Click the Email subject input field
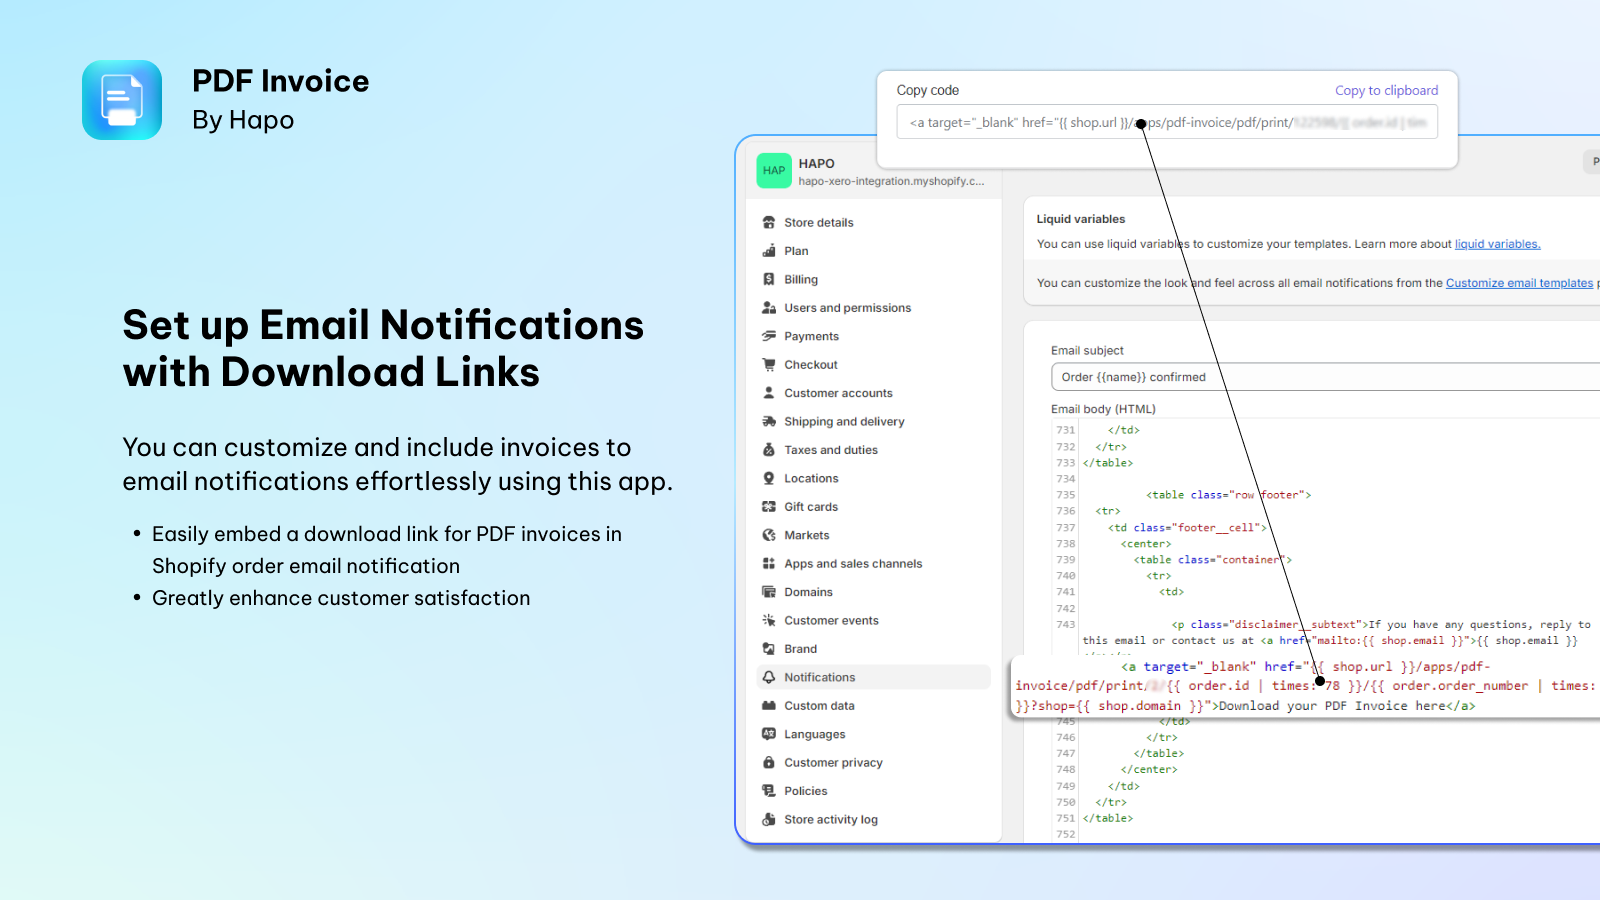 coord(1325,377)
